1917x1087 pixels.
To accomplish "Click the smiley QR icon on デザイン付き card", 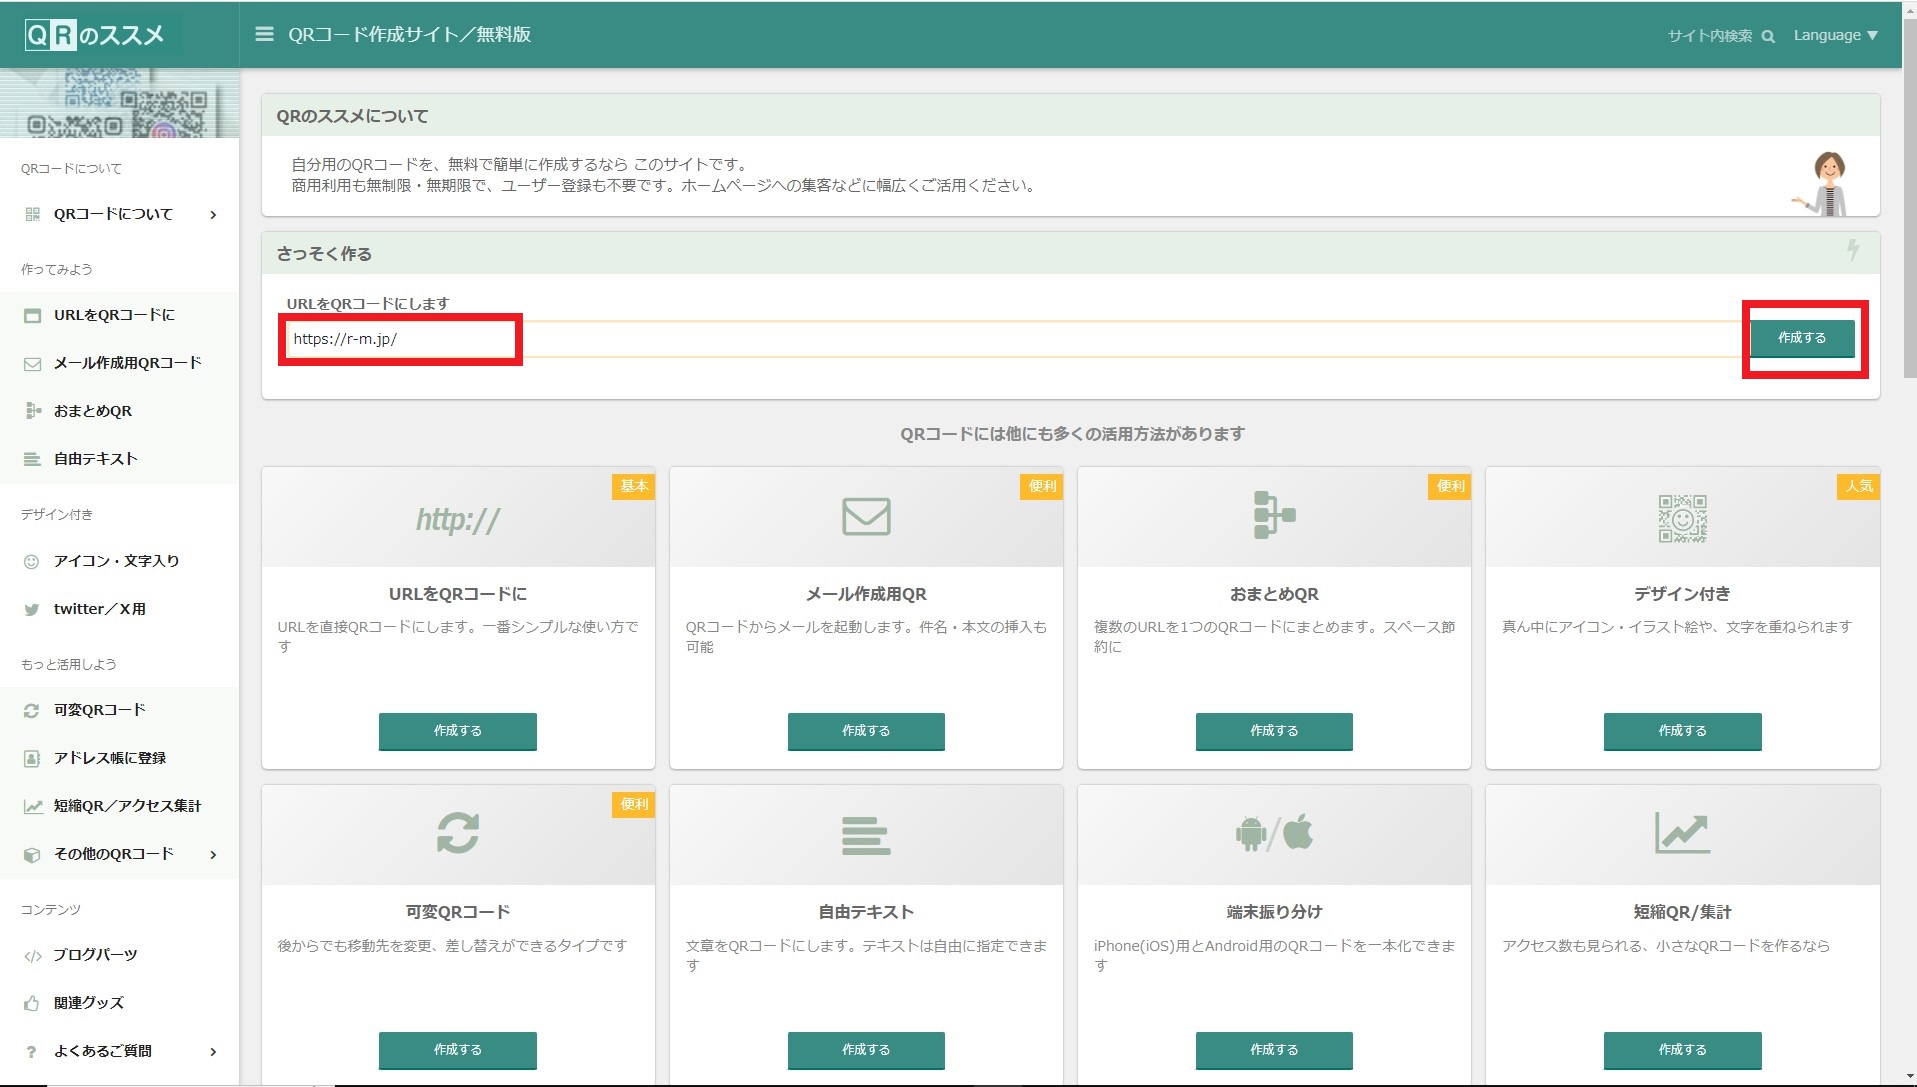I will click(x=1682, y=518).
